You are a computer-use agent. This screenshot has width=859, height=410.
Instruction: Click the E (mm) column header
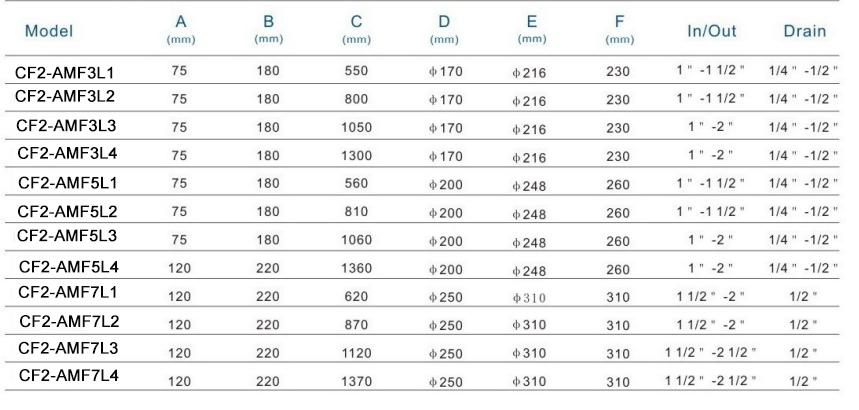click(531, 29)
